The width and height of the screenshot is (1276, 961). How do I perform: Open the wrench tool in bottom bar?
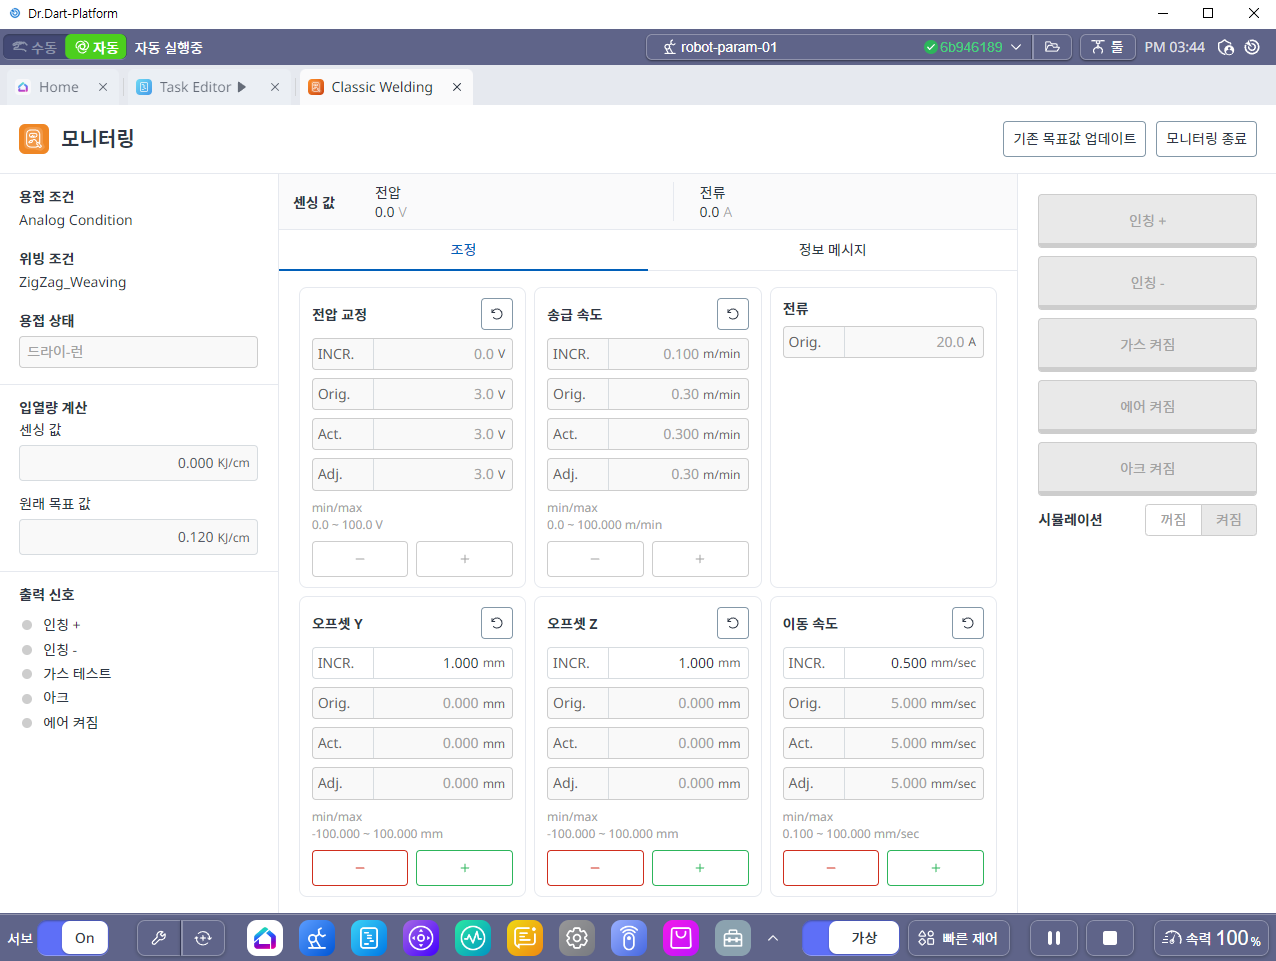pyautogui.click(x=159, y=938)
